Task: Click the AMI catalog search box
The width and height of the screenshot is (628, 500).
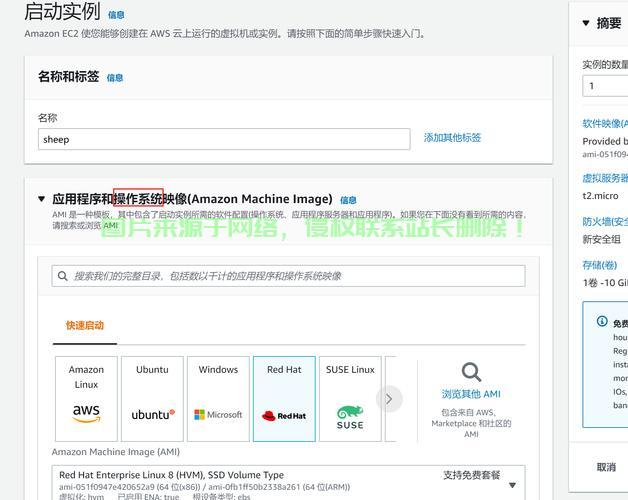Action: pyautogui.click(x=288, y=276)
